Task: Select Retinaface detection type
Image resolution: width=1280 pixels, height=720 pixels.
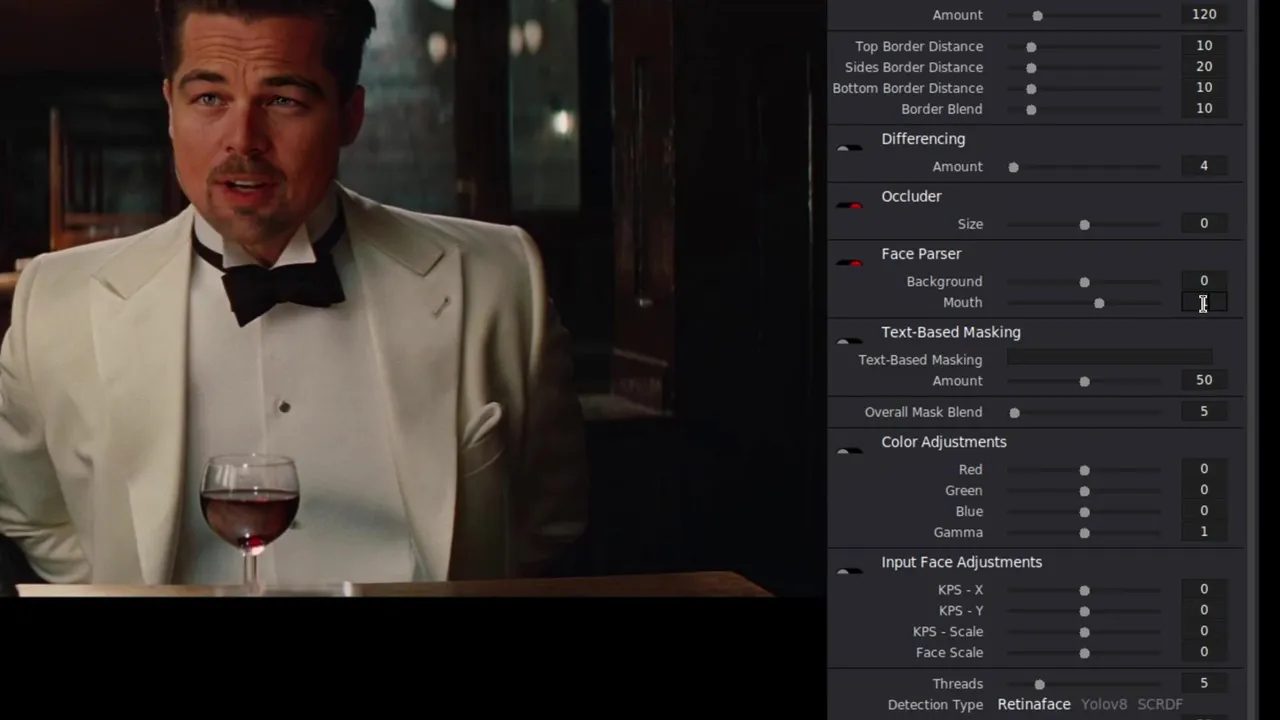Action: pyautogui.click(x=1034, y=704)
